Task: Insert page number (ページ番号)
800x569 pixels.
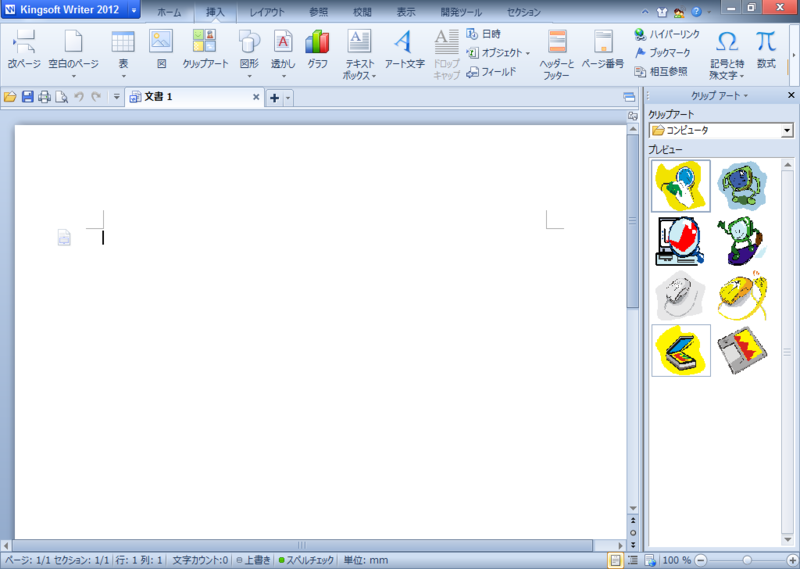Action: click(x=603, y=49)
